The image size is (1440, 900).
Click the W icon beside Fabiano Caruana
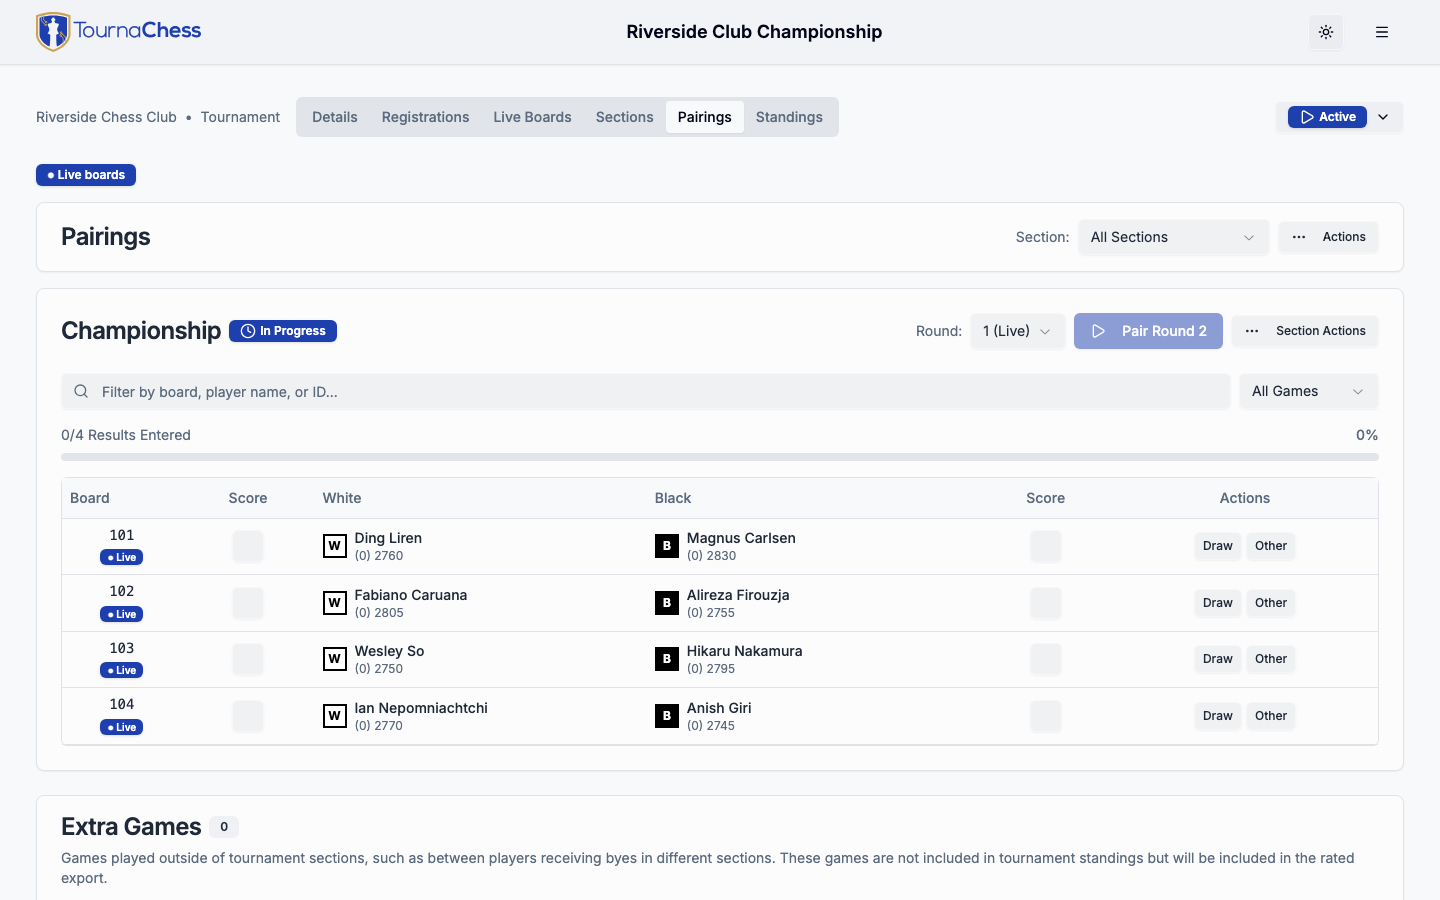tap(335, 603)
